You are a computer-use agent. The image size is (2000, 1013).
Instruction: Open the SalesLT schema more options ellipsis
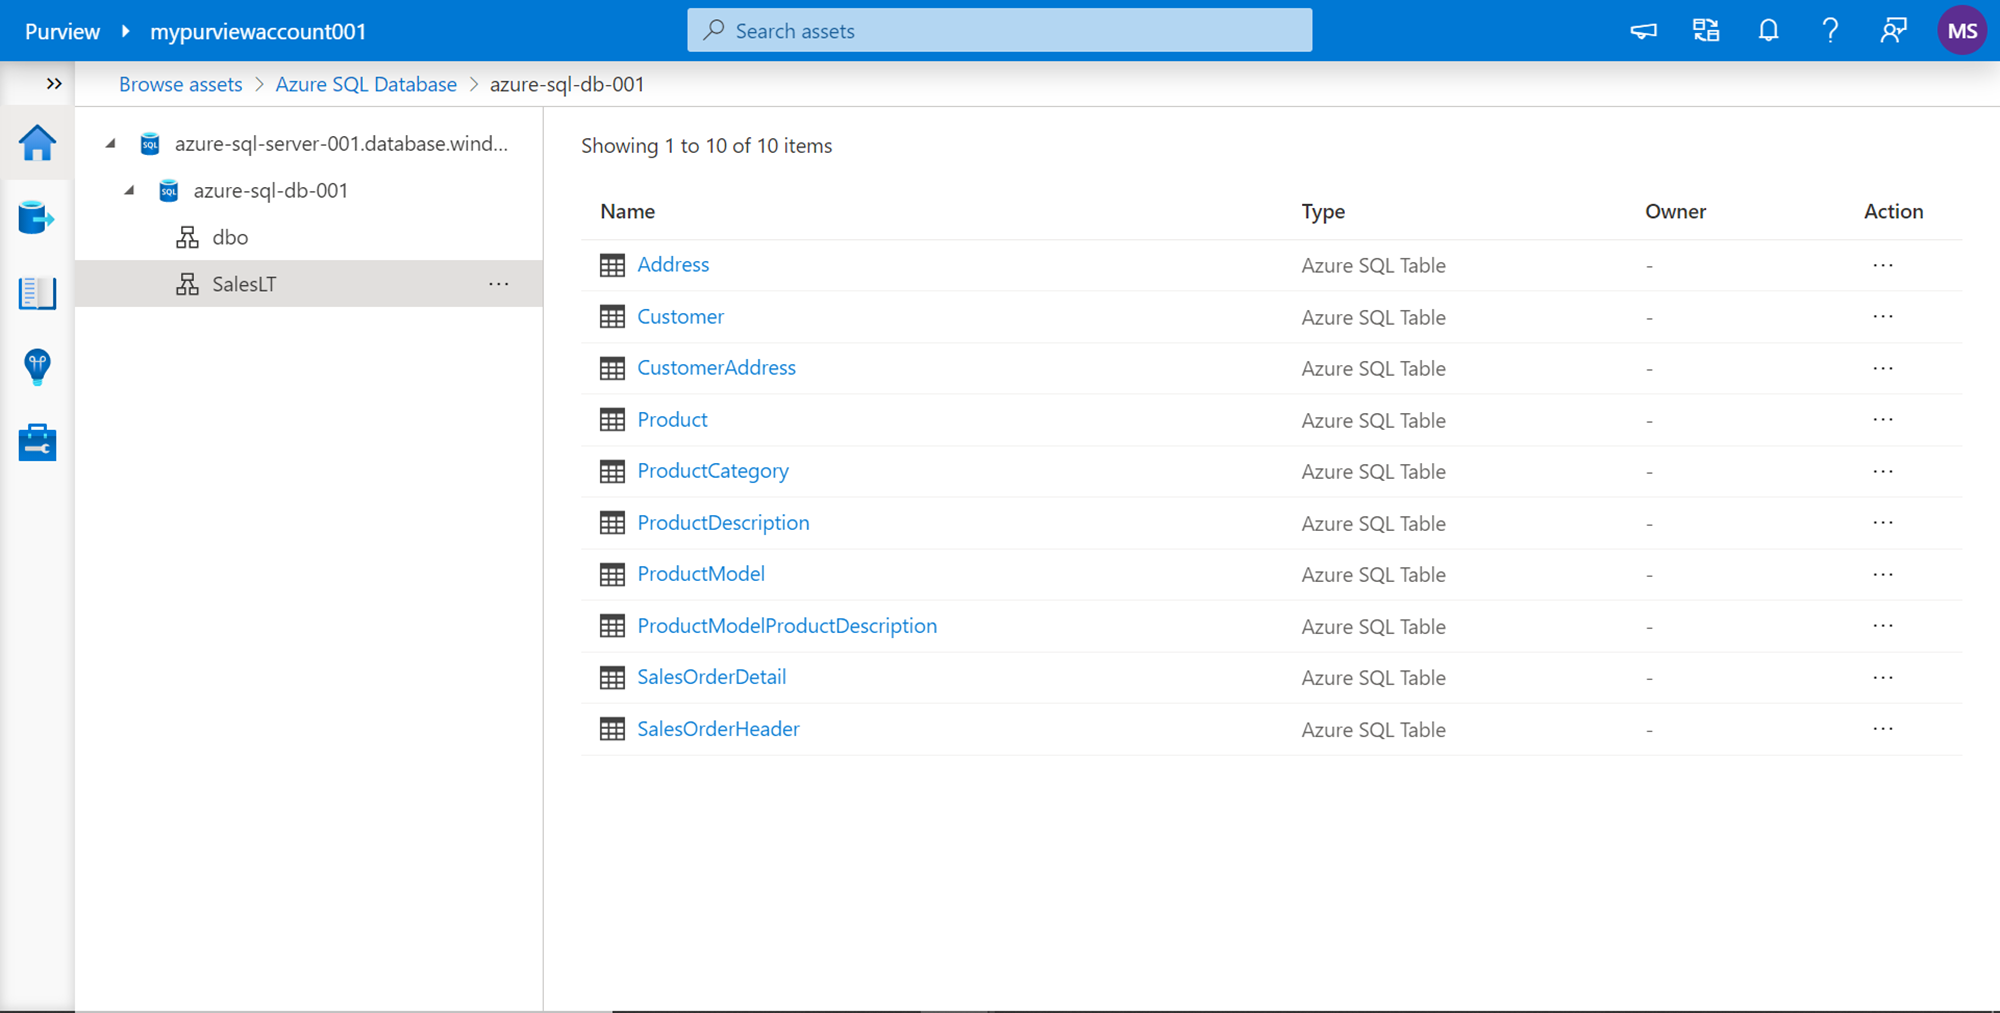(499, 284)
